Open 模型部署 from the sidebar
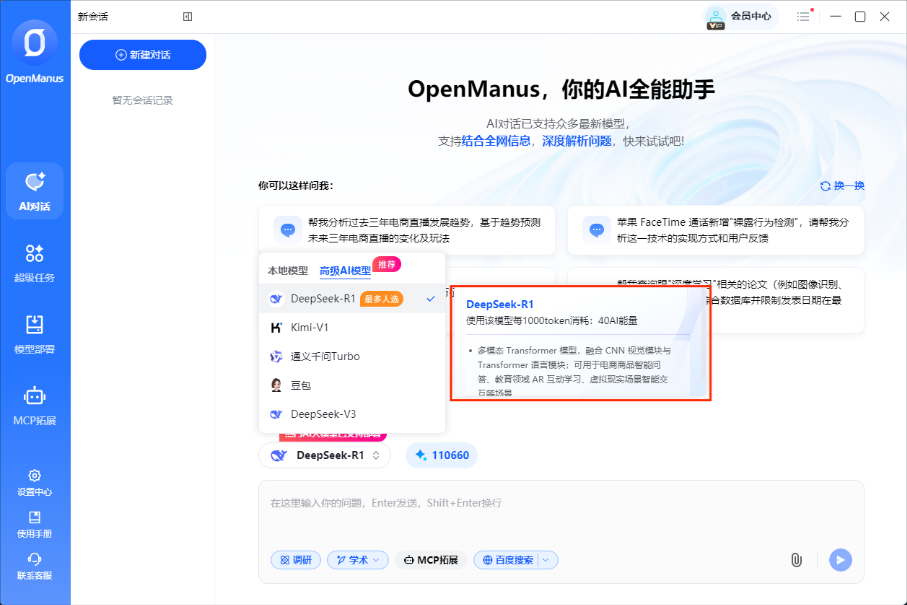 (34, 330)
